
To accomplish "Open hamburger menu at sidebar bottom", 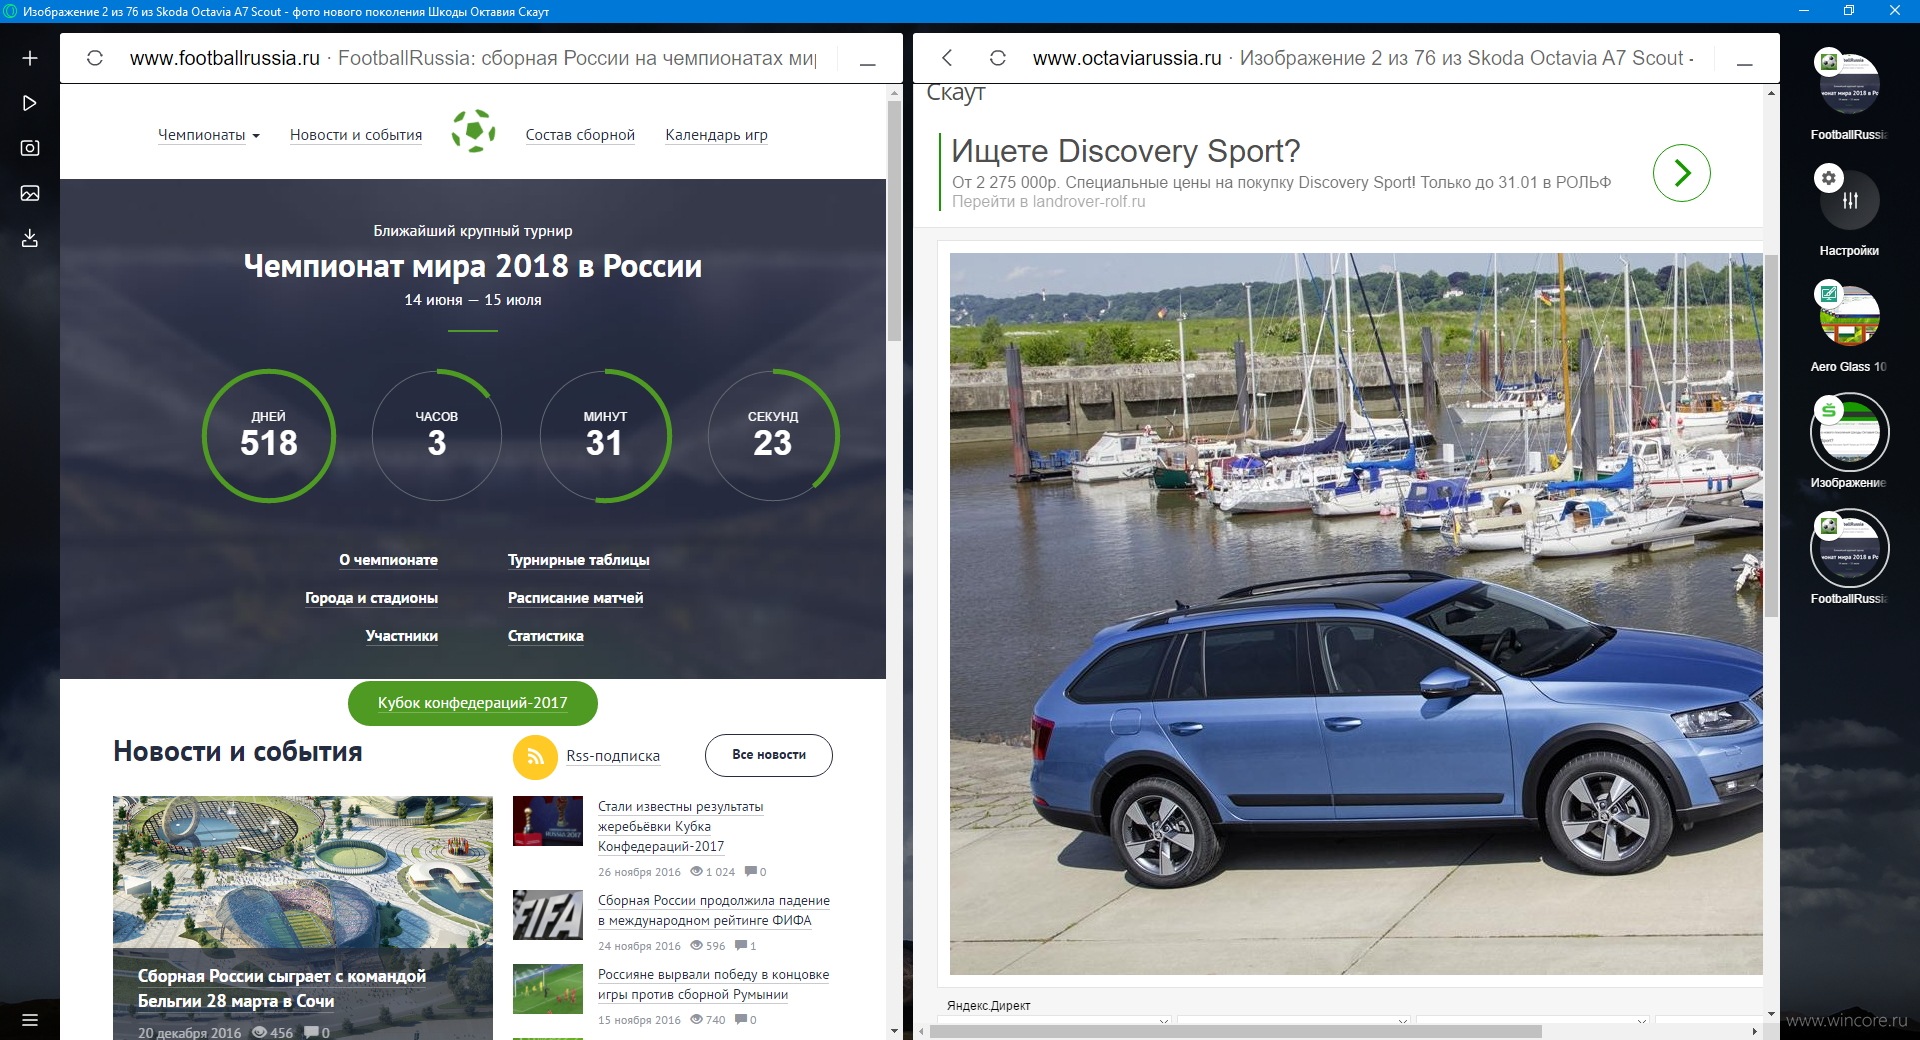I will click(x=30, y=1020).
